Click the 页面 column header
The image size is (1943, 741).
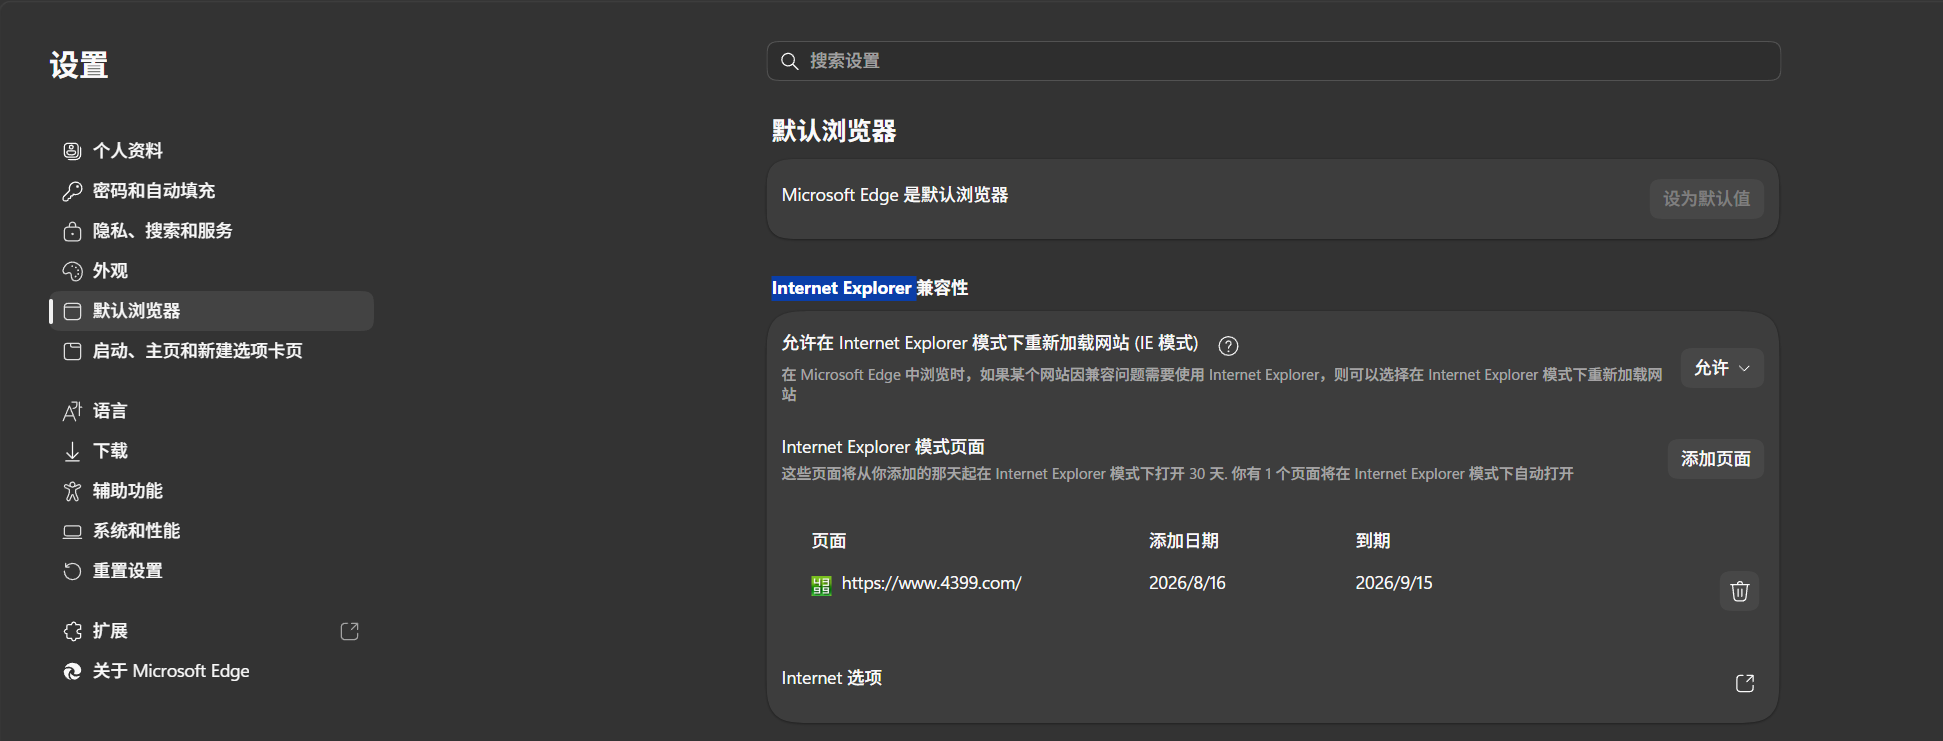tap(828, 541)
